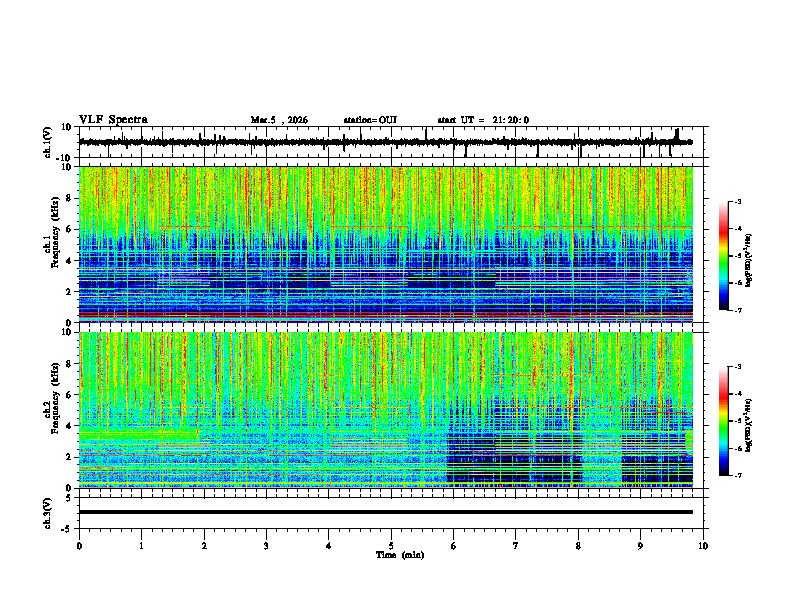Click the "-7" label on ch.2 color bar

coord(737,475)
